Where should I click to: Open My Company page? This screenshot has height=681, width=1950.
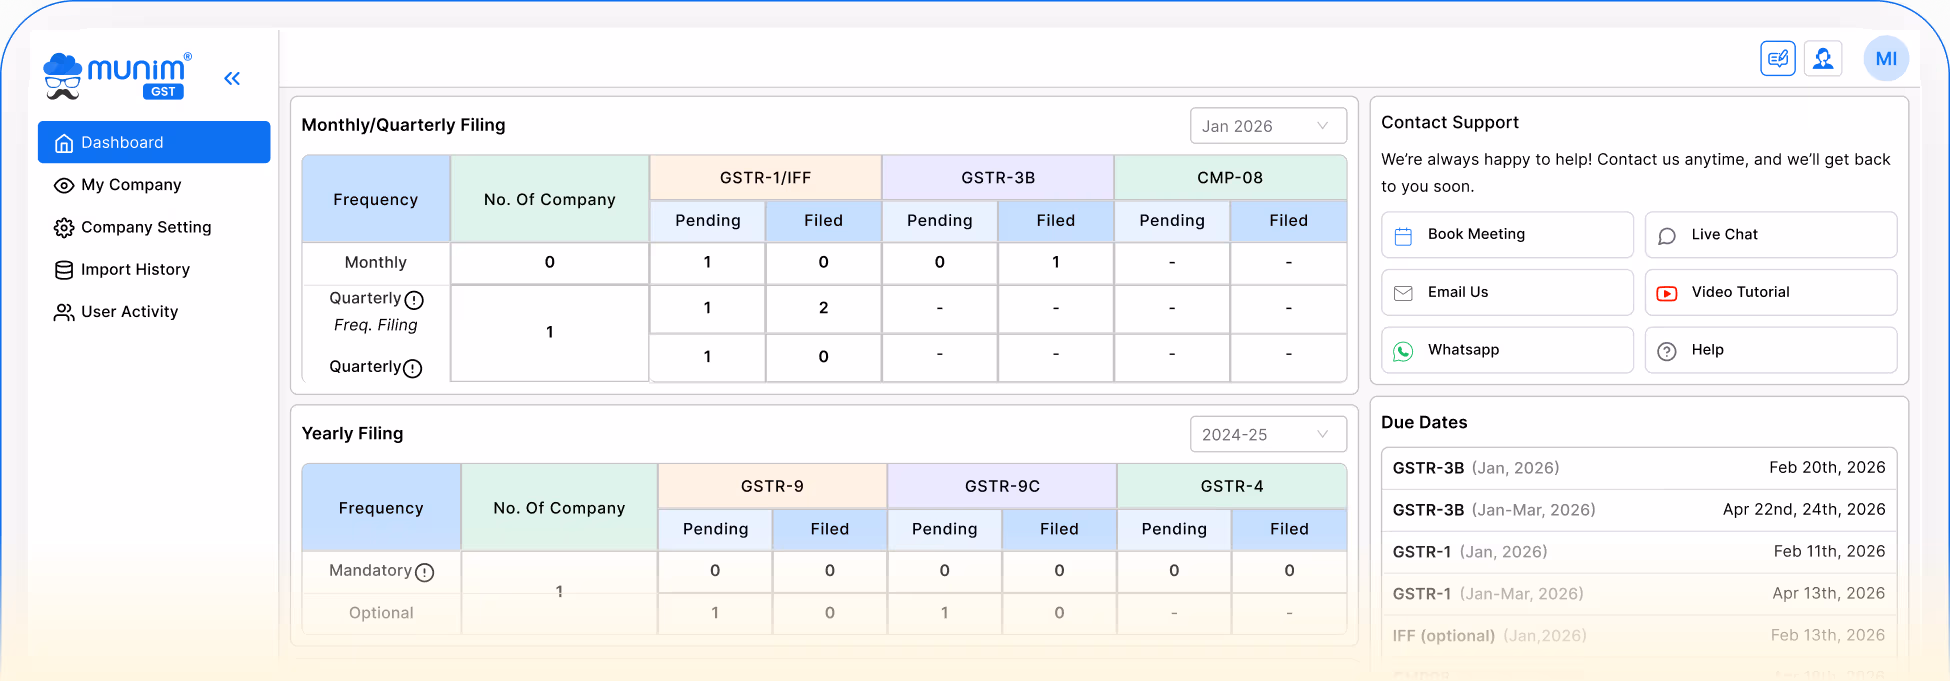coord(130,185)
